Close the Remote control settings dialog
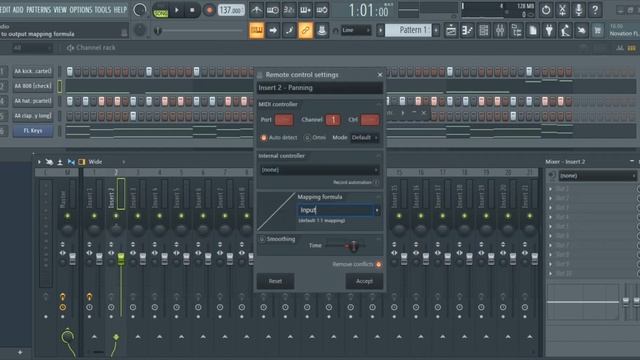The image size is (640, 360). [x=380, y=75]
